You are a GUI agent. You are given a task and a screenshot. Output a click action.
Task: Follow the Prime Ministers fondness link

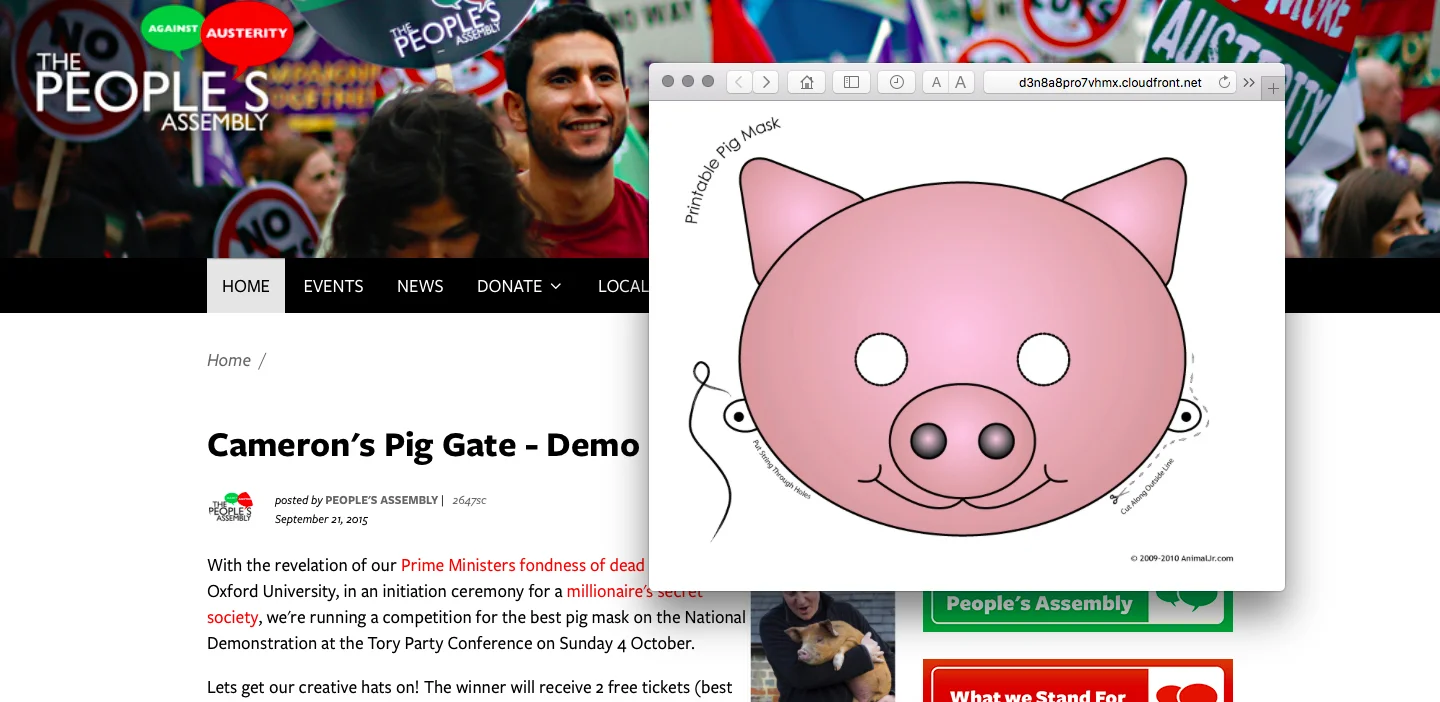(523, 565)
